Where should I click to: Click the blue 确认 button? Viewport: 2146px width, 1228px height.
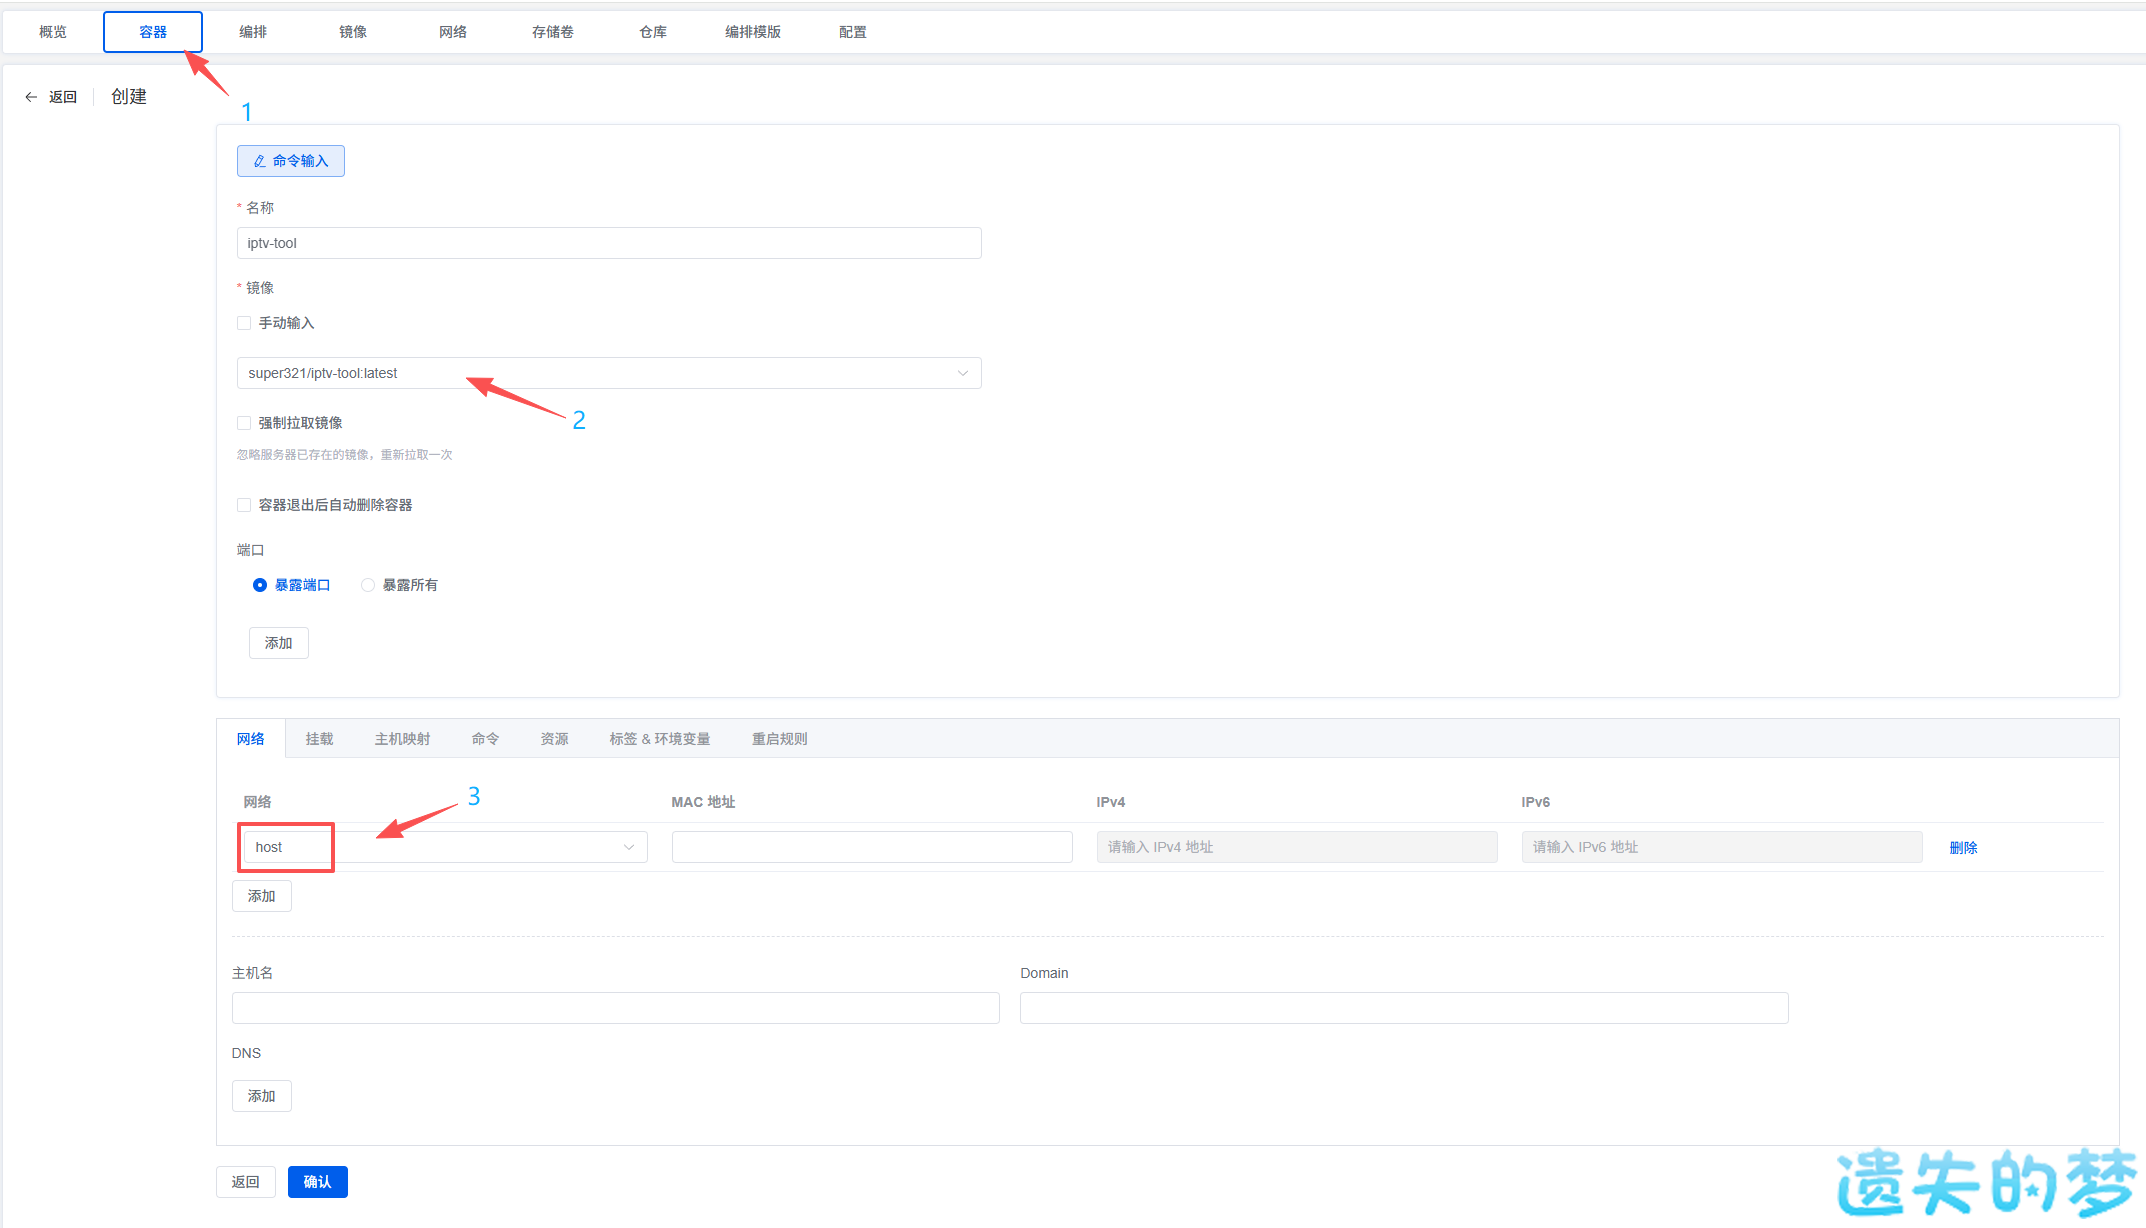pyautogui.click(x=318, y=1182)
